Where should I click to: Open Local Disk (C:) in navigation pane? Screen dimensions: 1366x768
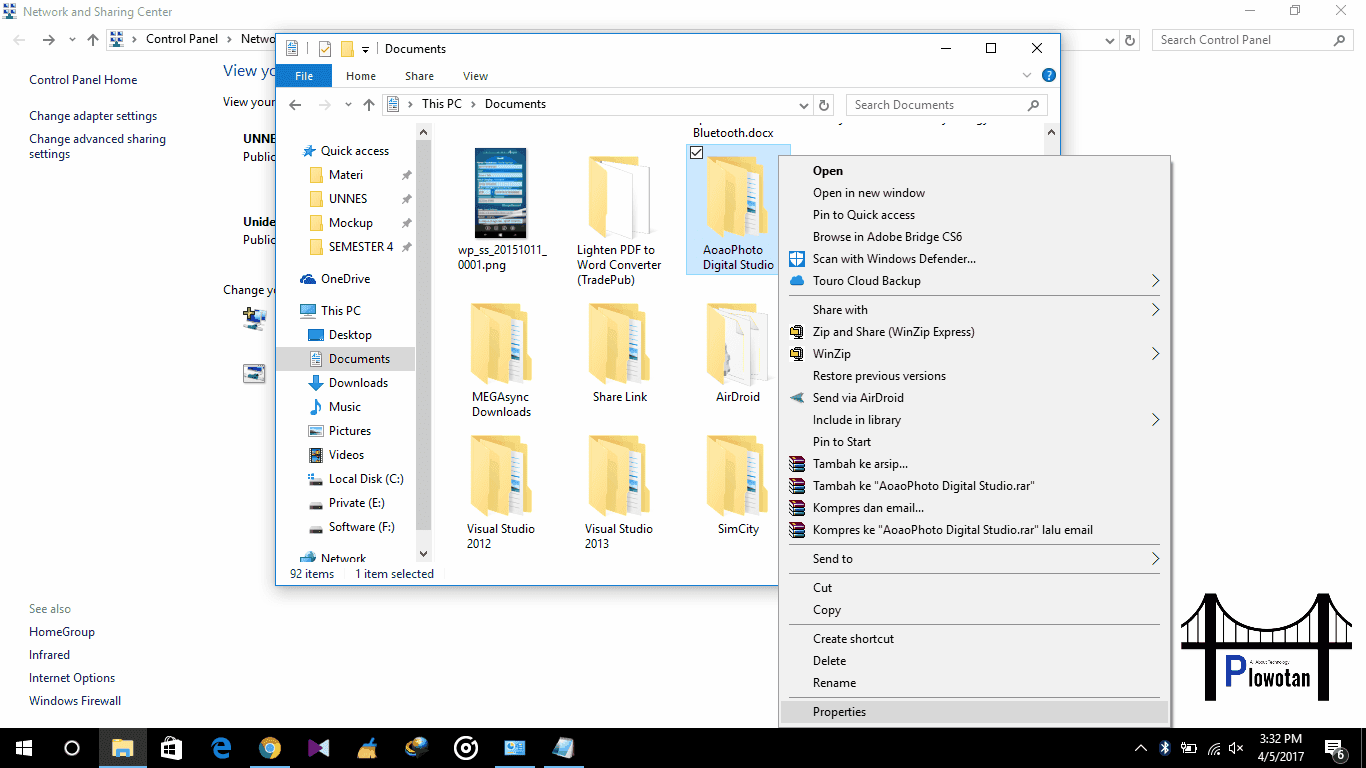(x=358, y=479)
